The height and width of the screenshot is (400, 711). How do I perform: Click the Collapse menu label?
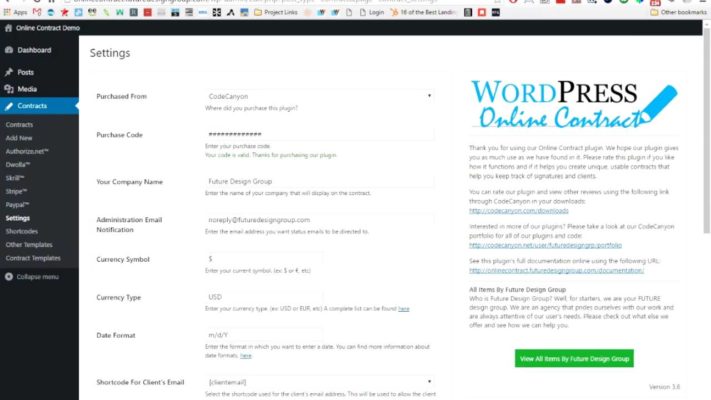[38, 277]
